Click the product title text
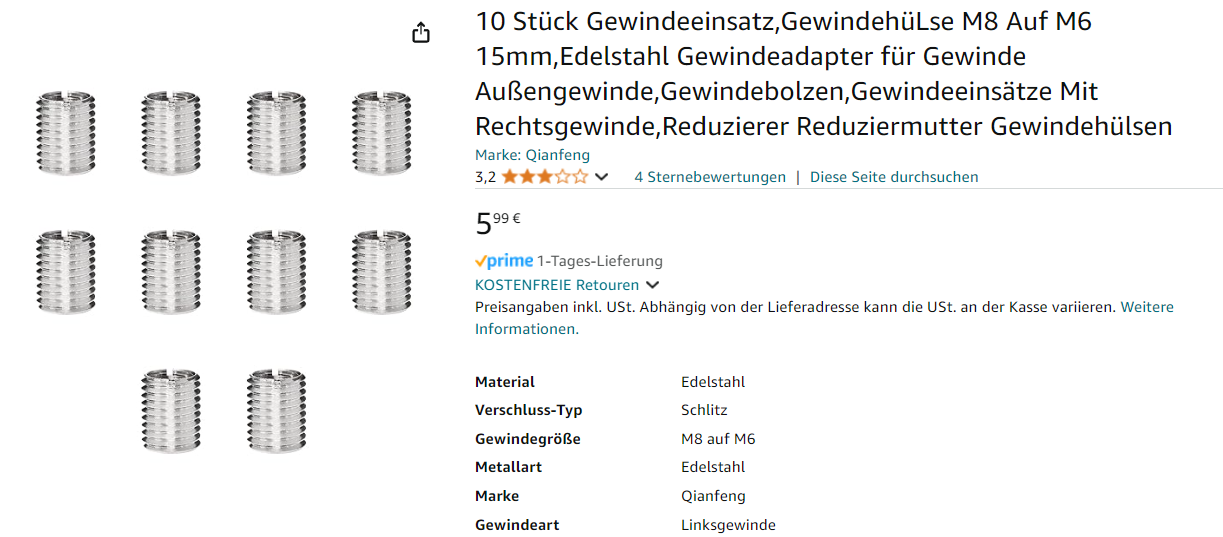The width and height of the screenshot is (1223, 537). point(822,74)
